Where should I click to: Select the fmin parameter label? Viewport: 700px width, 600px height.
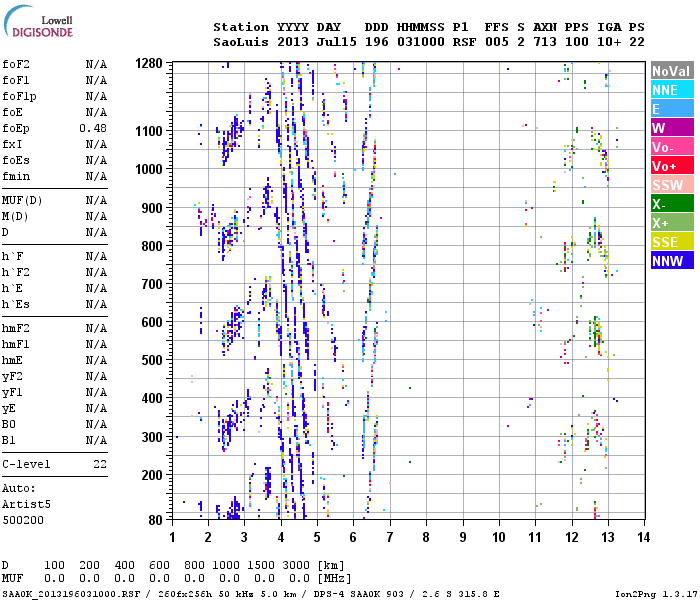[x=16, y=177]
